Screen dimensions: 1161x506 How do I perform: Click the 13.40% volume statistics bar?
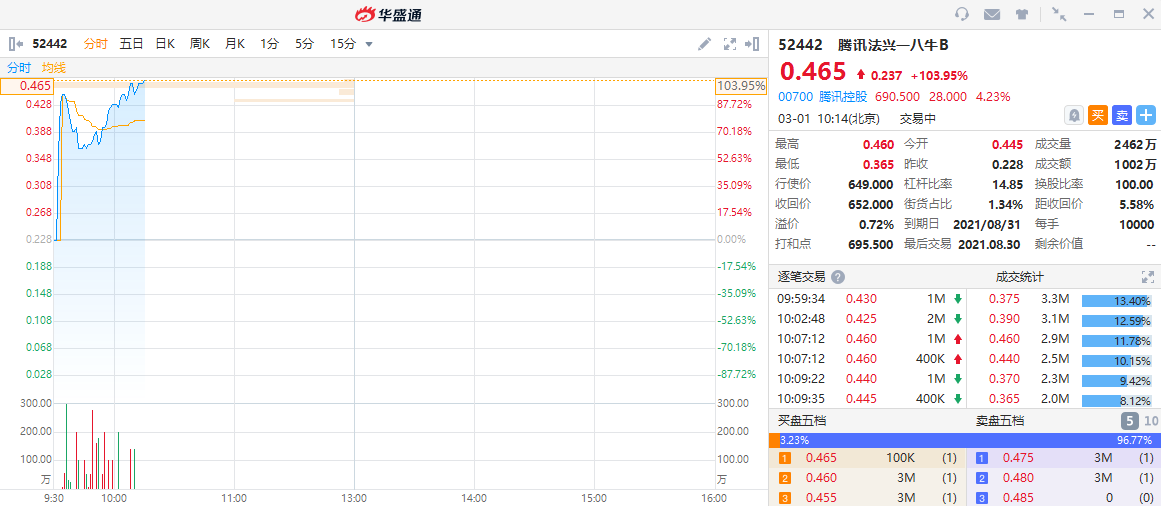(x=1117, y=301)
